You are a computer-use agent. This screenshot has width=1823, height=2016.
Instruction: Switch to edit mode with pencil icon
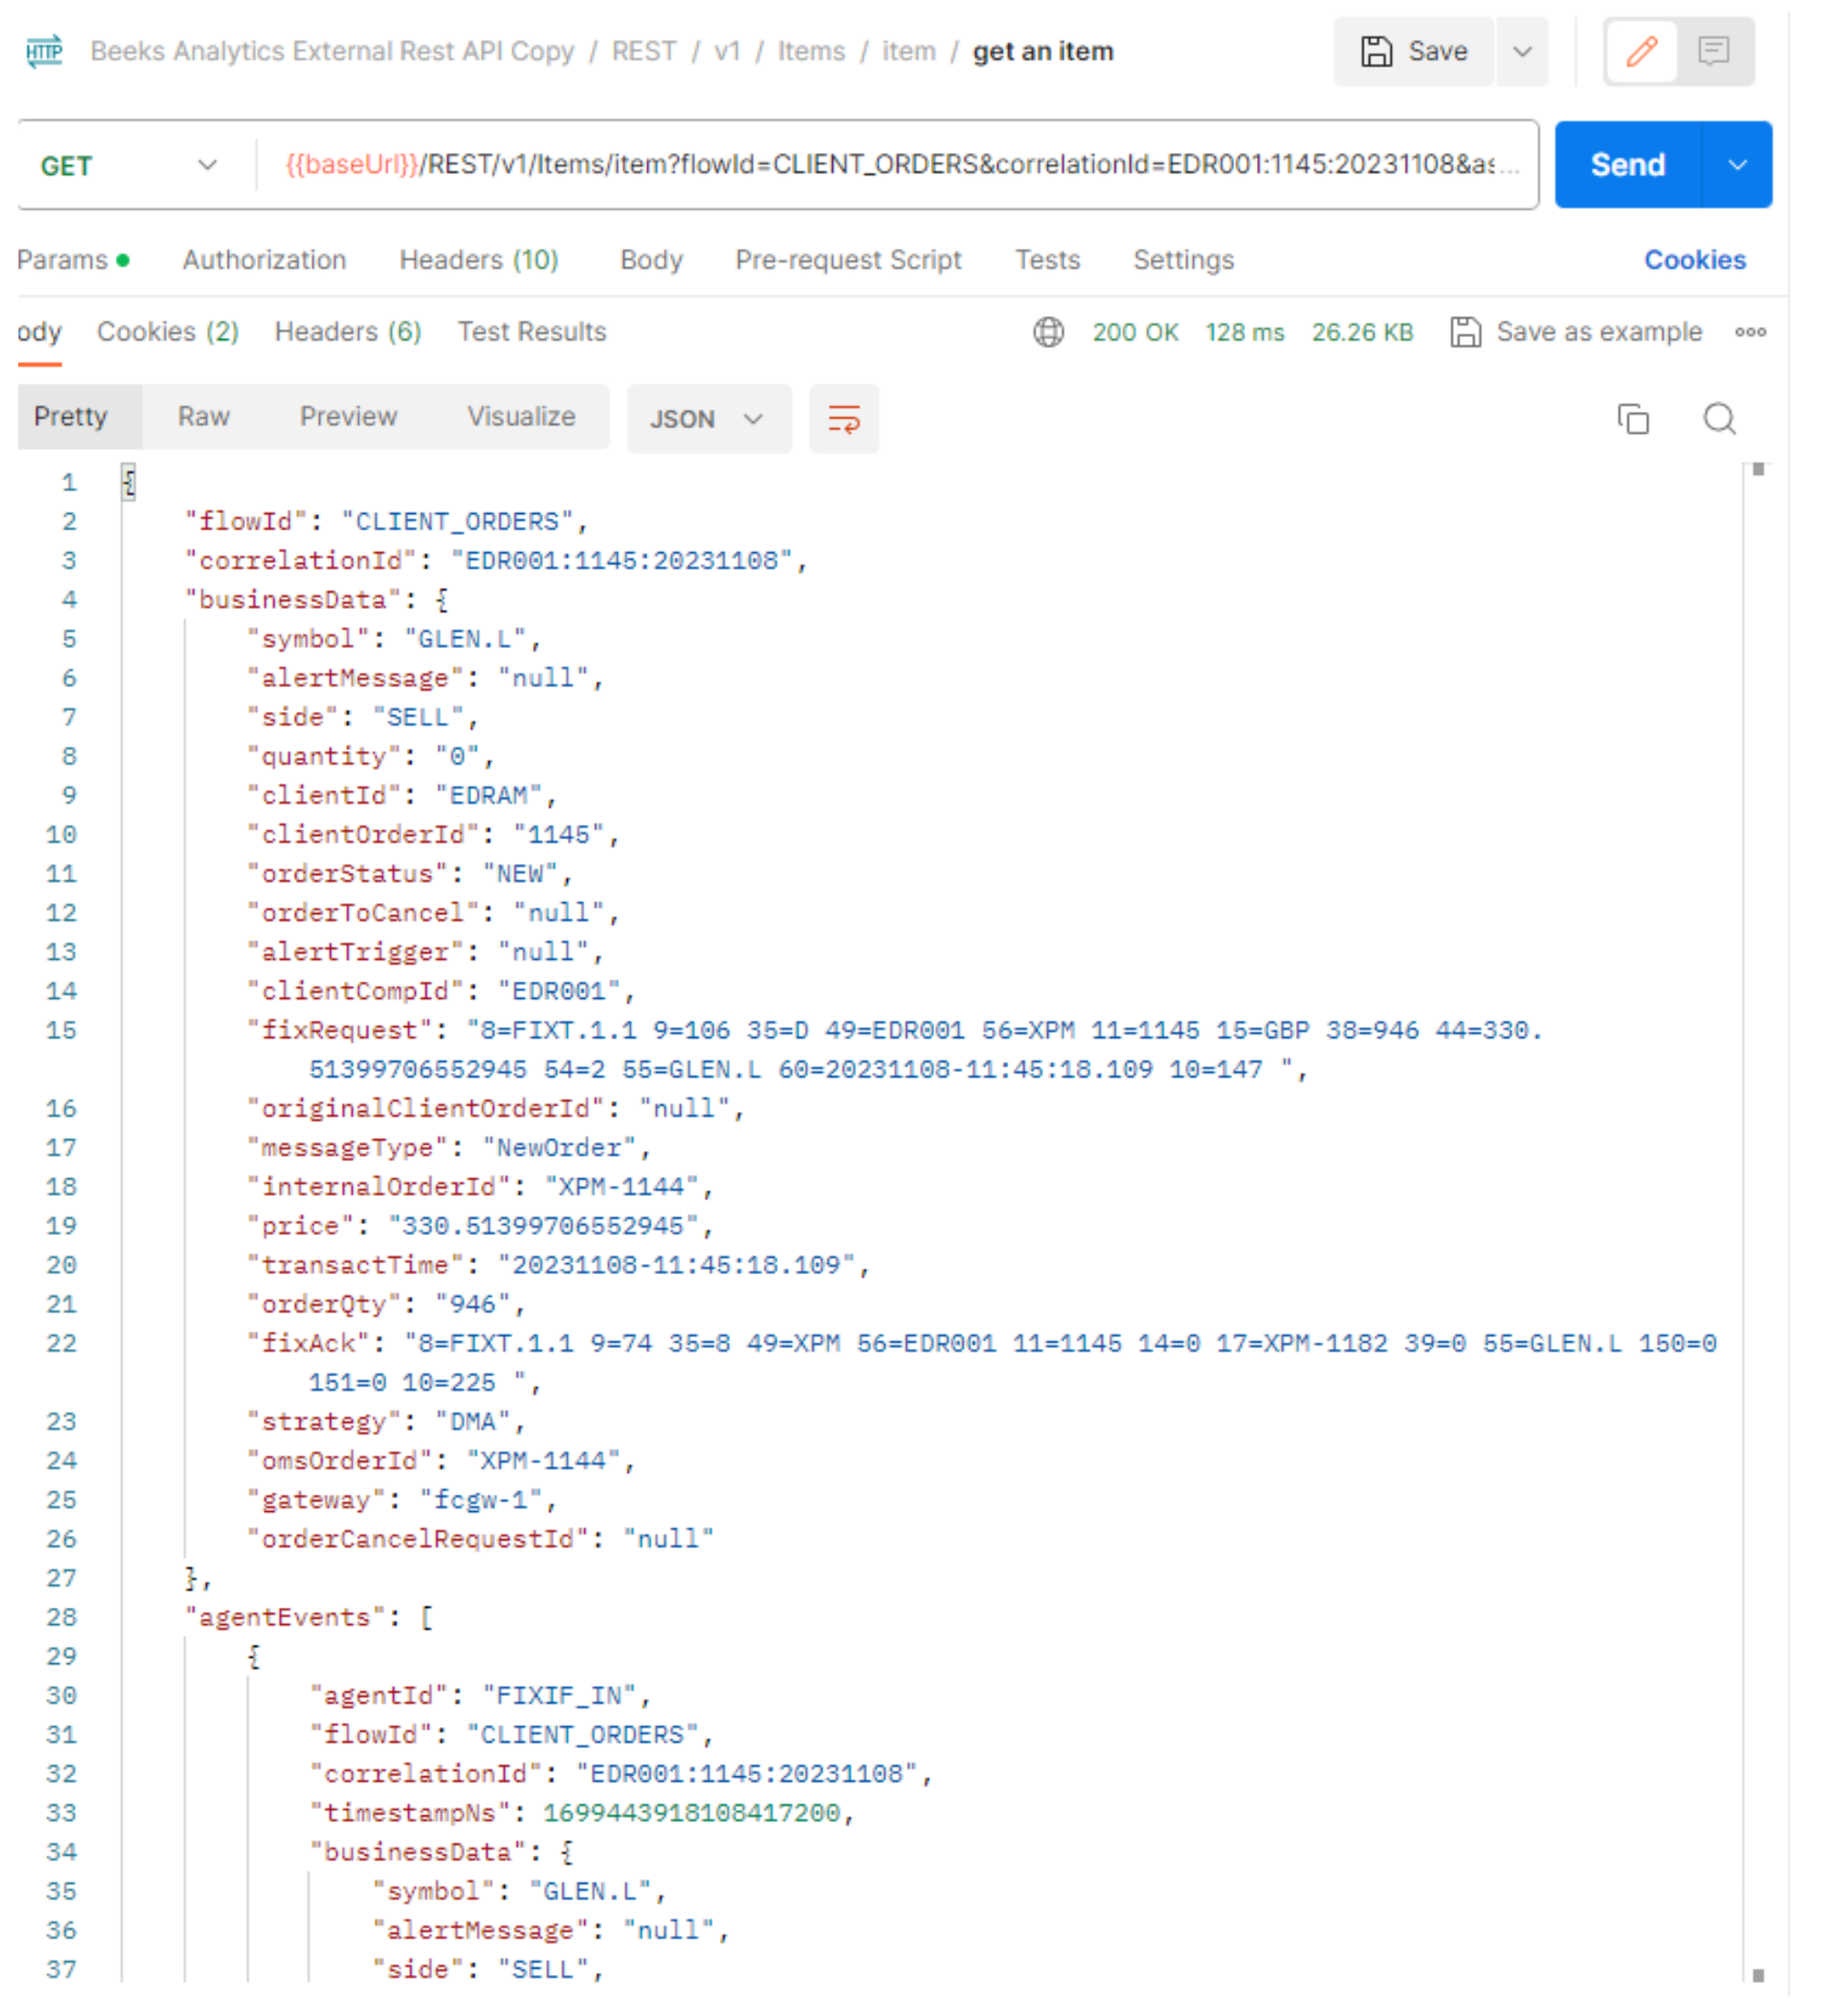(1641, 51)
